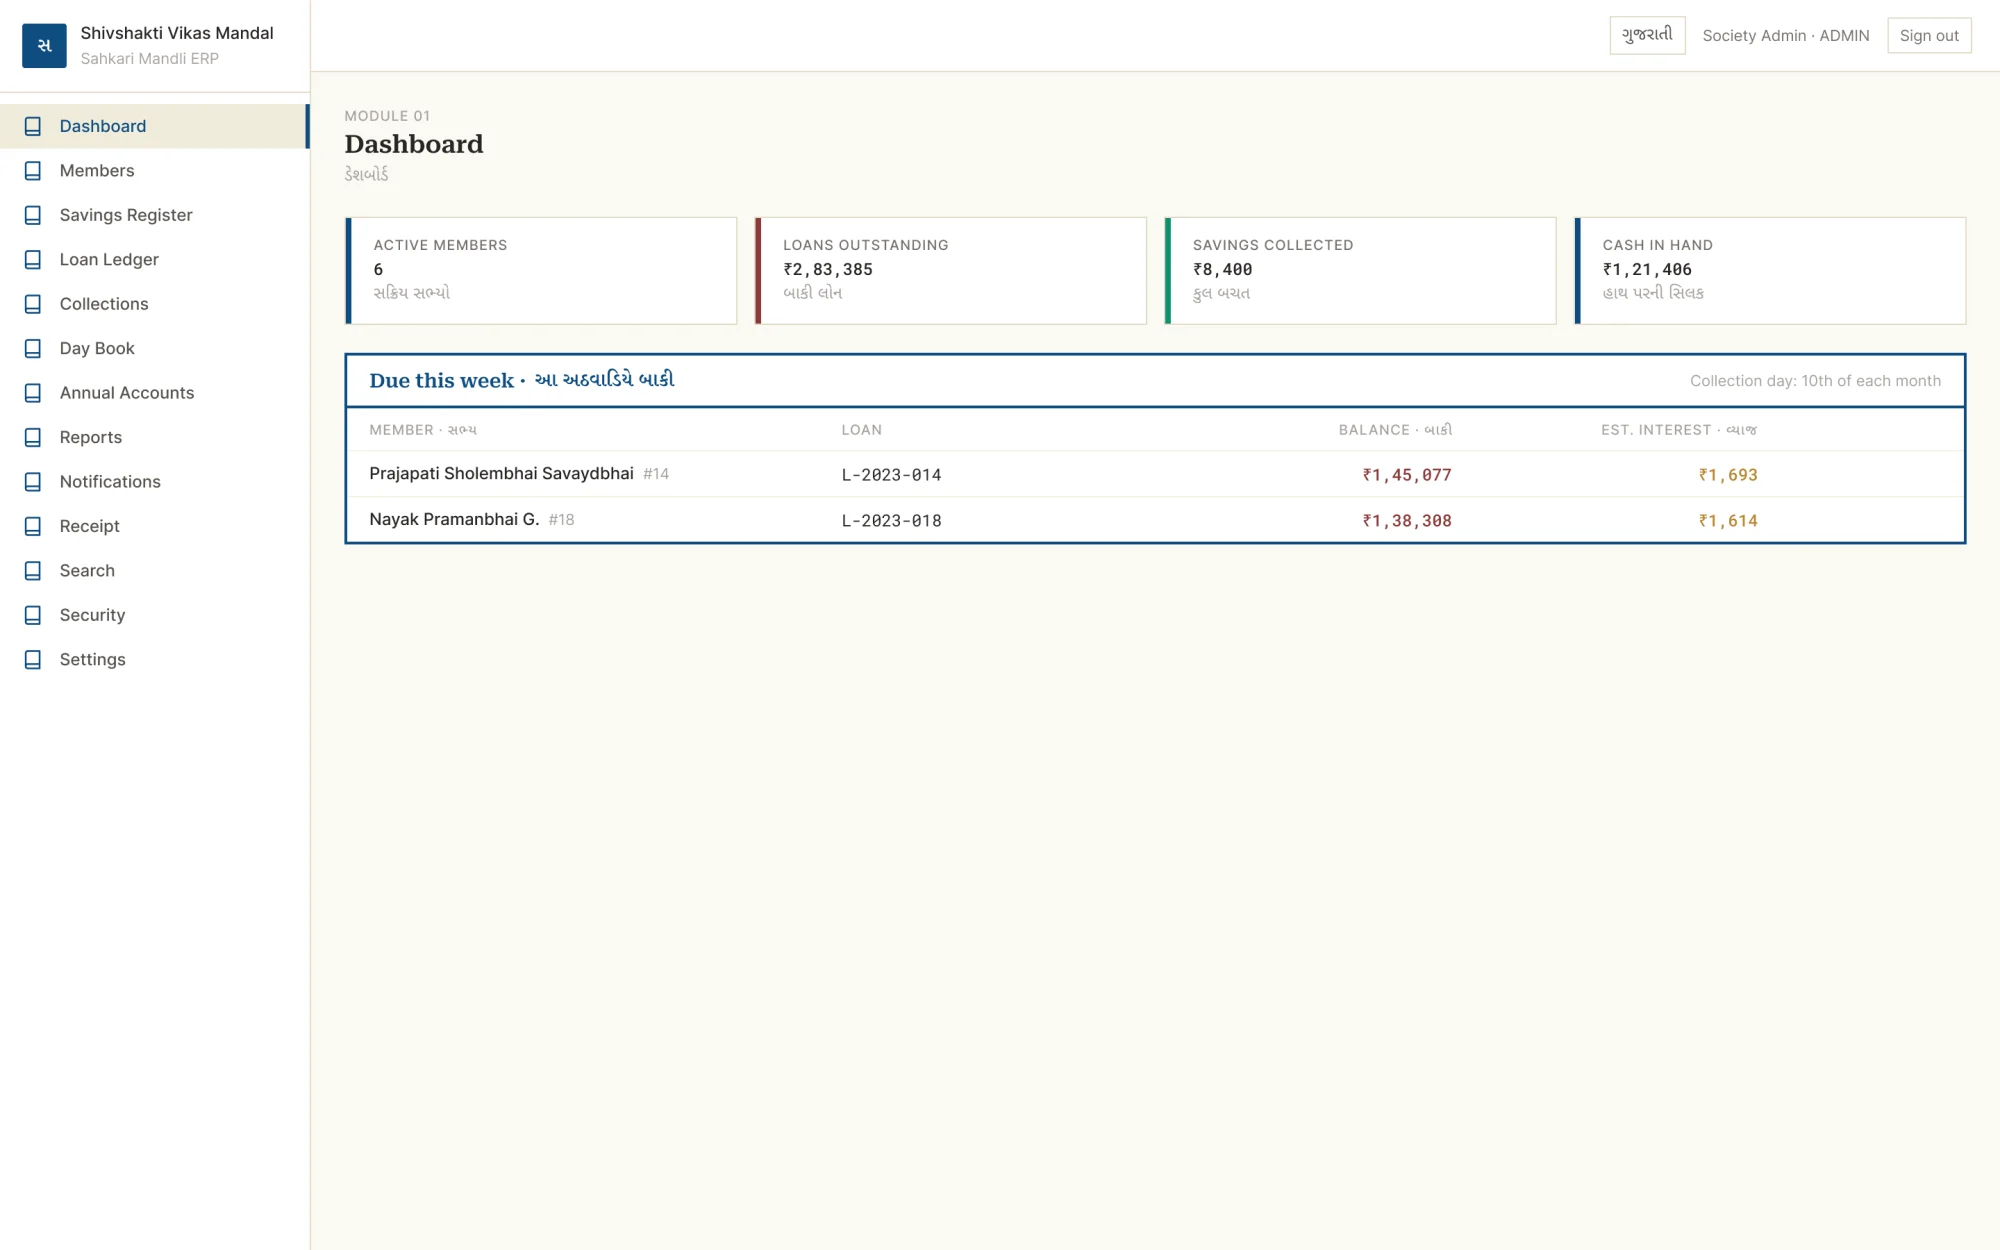Open the Savings Register label
This screenshot has width=2000, height=1250.
click(126, 215)
